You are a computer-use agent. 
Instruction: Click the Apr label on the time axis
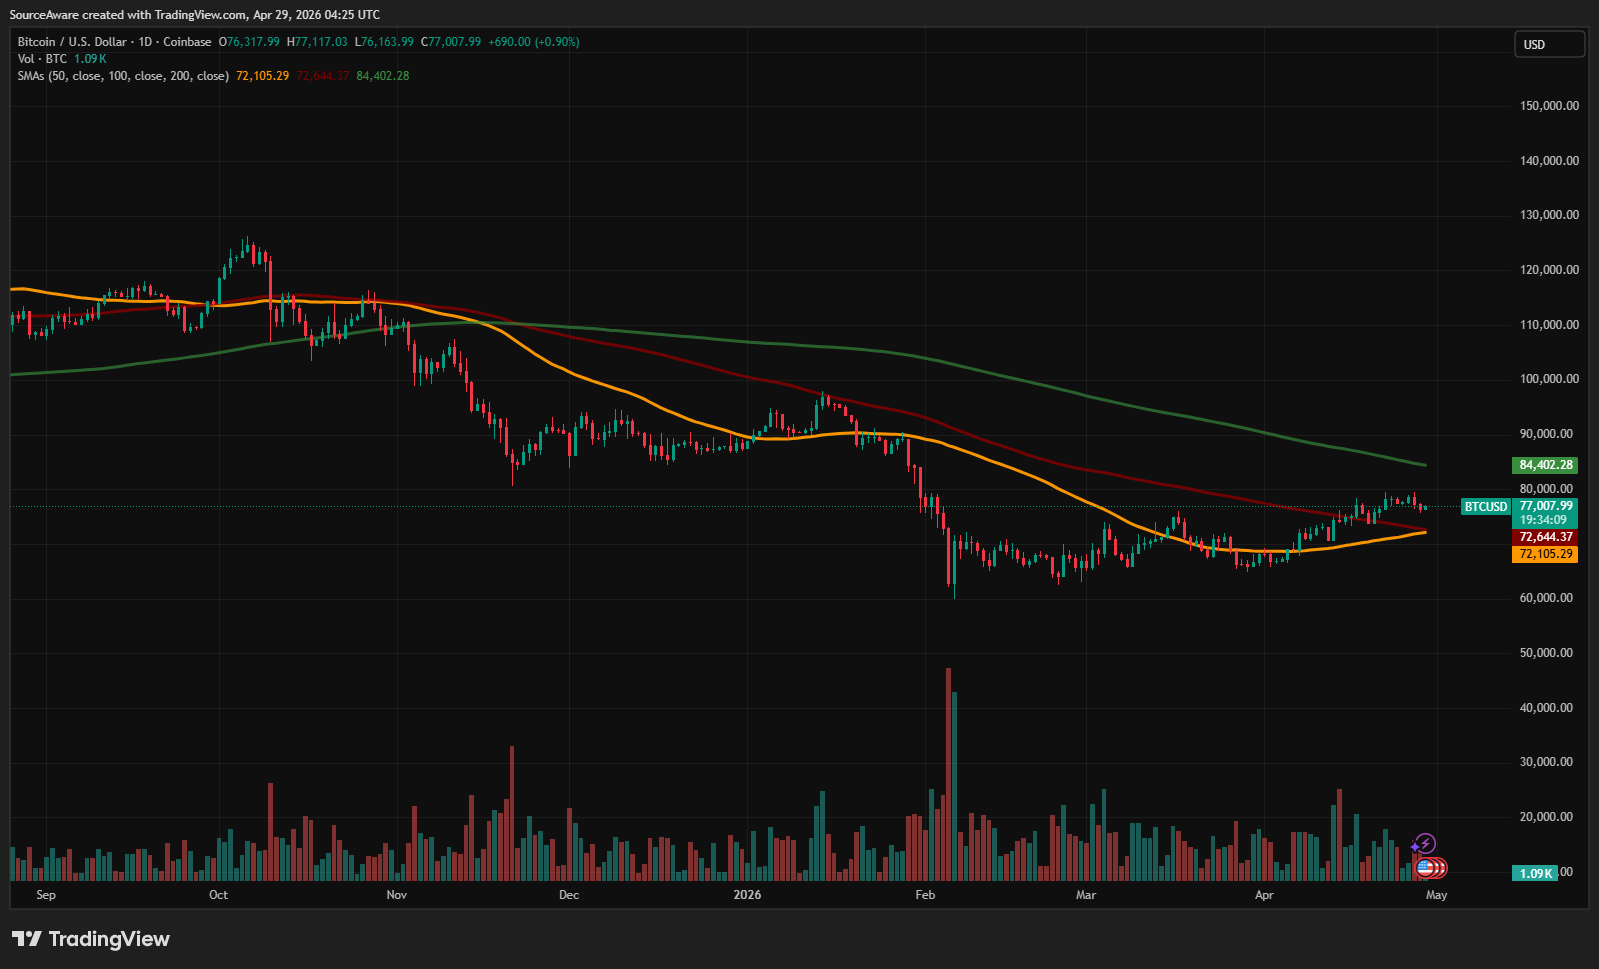point(1264,895)
